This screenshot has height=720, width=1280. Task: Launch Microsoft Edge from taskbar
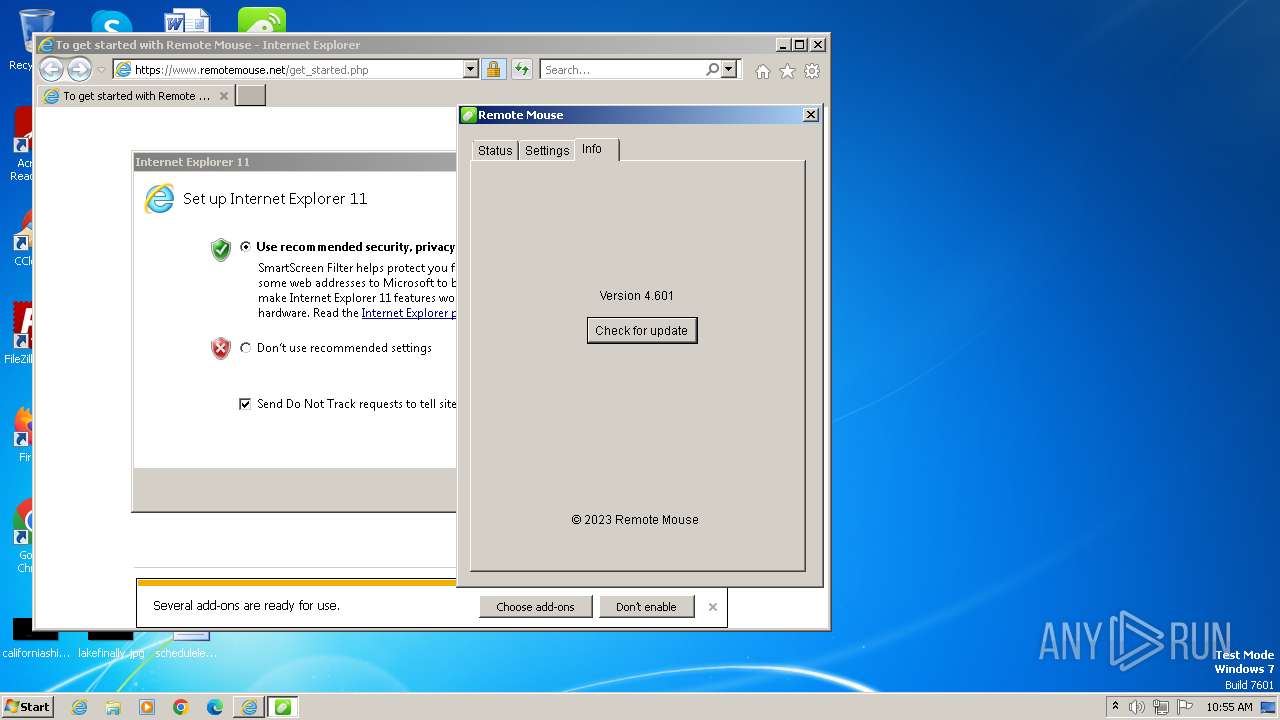[x=215, y=707]
